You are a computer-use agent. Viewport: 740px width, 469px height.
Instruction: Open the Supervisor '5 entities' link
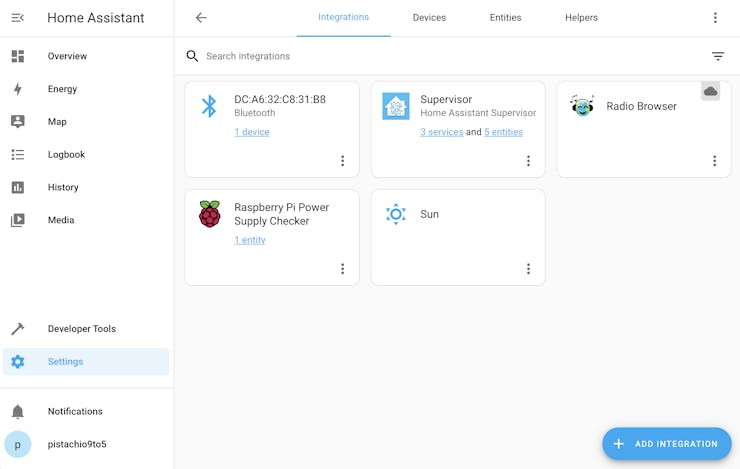tap(504, 132)
